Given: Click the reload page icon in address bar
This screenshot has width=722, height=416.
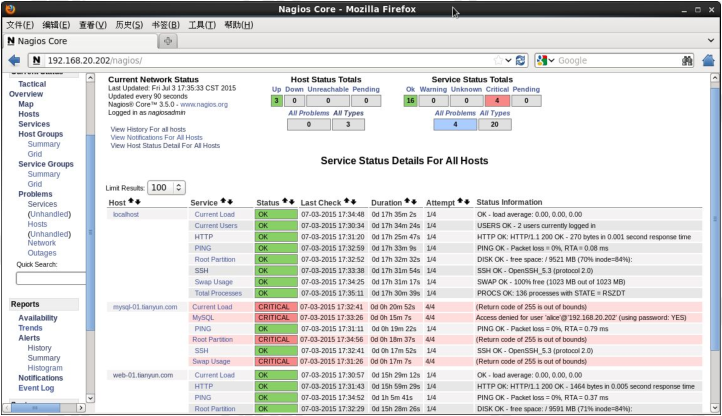Looking at the screenshot, I should [x=520, y=60].
